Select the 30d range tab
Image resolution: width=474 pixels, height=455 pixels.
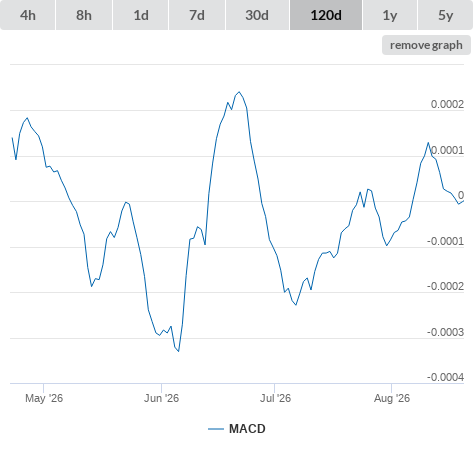257,15
